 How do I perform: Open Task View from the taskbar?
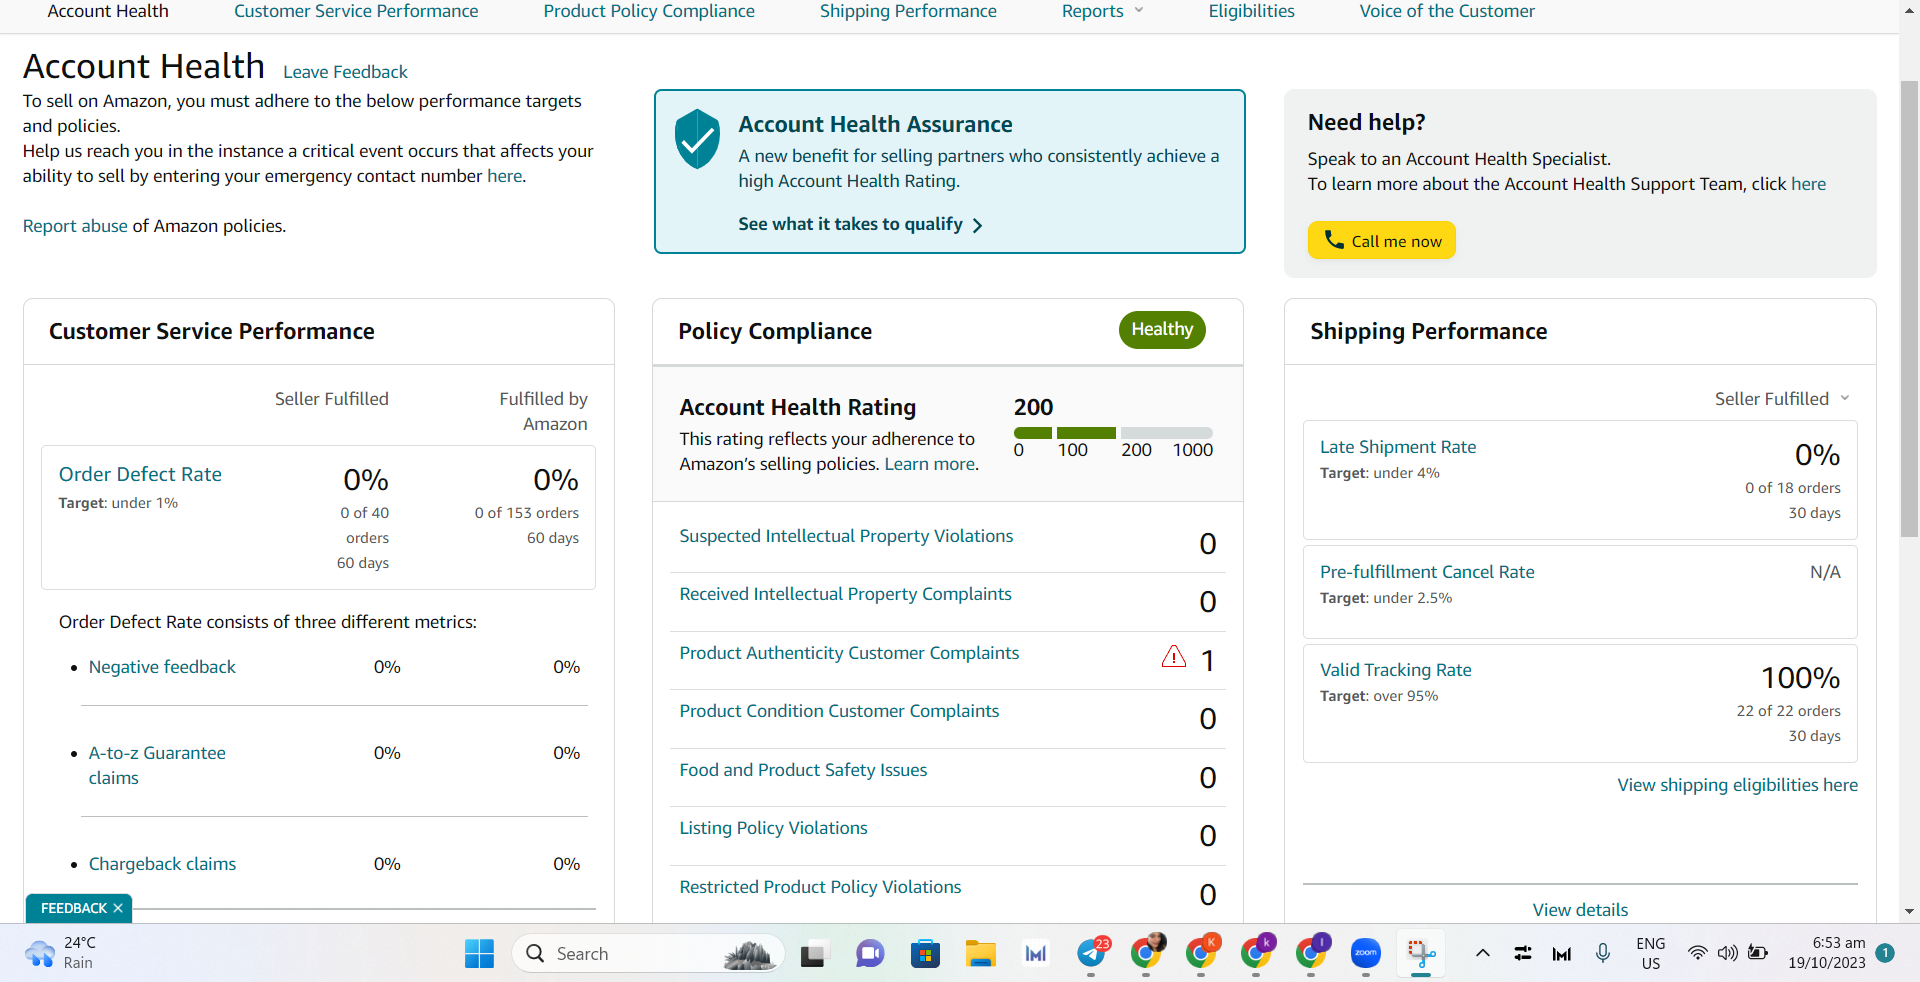[x=813, y=954]
